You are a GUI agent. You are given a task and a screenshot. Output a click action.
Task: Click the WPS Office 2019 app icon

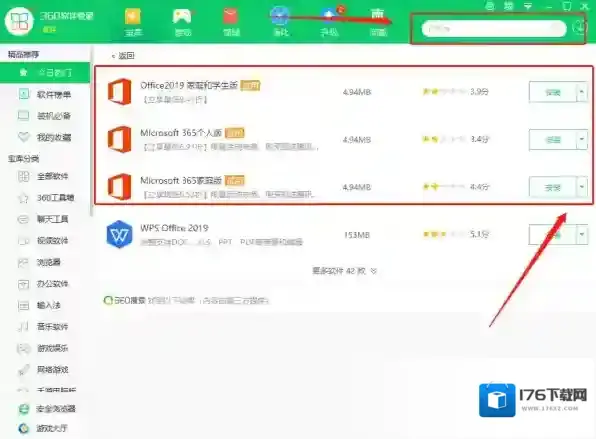(x=120, y=234)
